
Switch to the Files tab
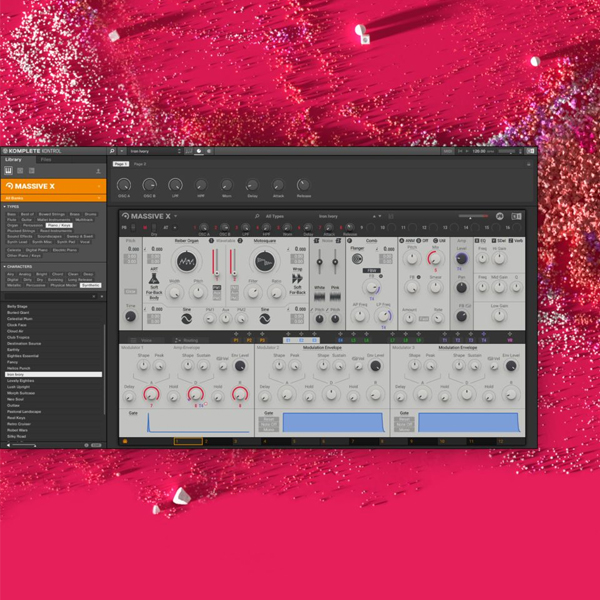(46, 160)
